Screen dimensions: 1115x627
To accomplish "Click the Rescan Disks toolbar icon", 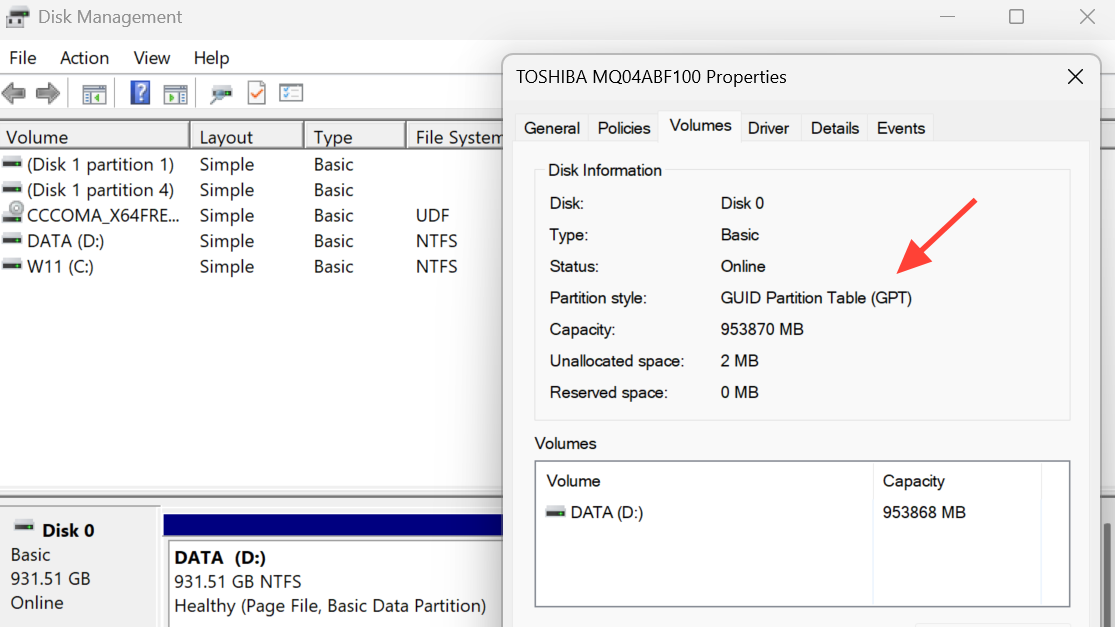I will click(221, 94).
